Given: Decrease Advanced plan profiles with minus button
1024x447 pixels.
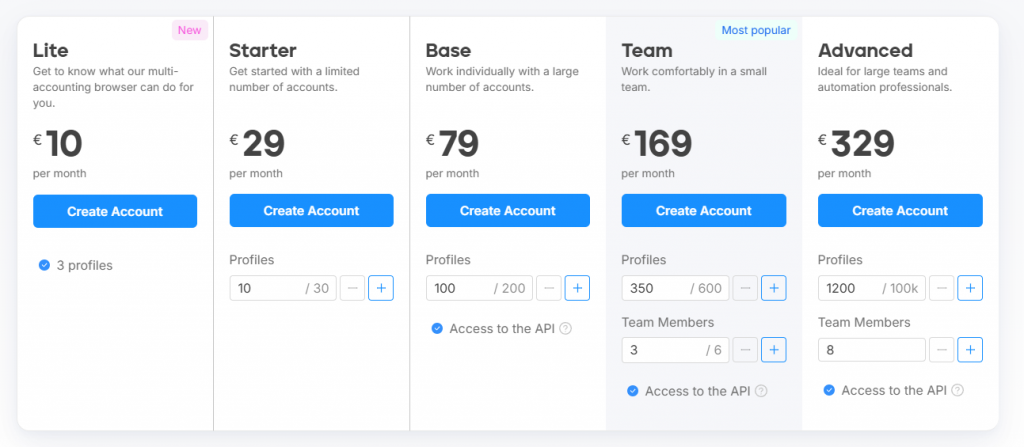Looking at the screenshot, I should click(941, 289).
